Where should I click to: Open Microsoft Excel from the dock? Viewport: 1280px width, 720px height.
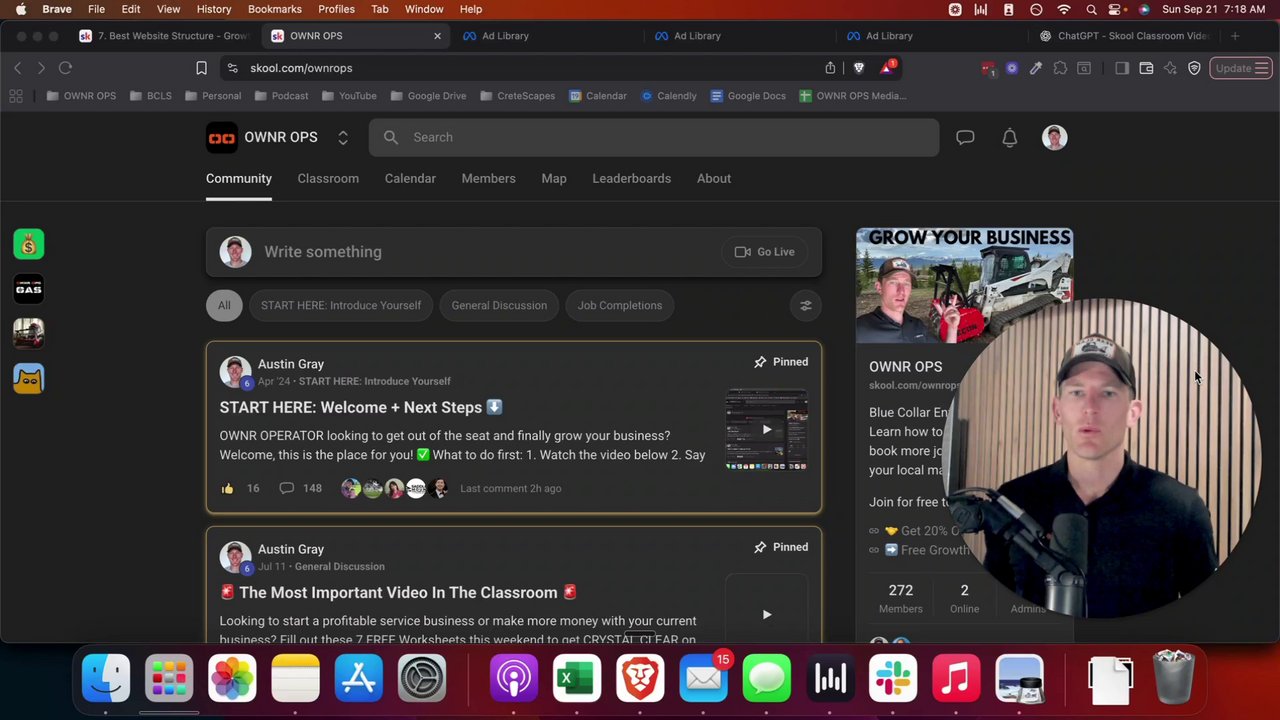577,679
